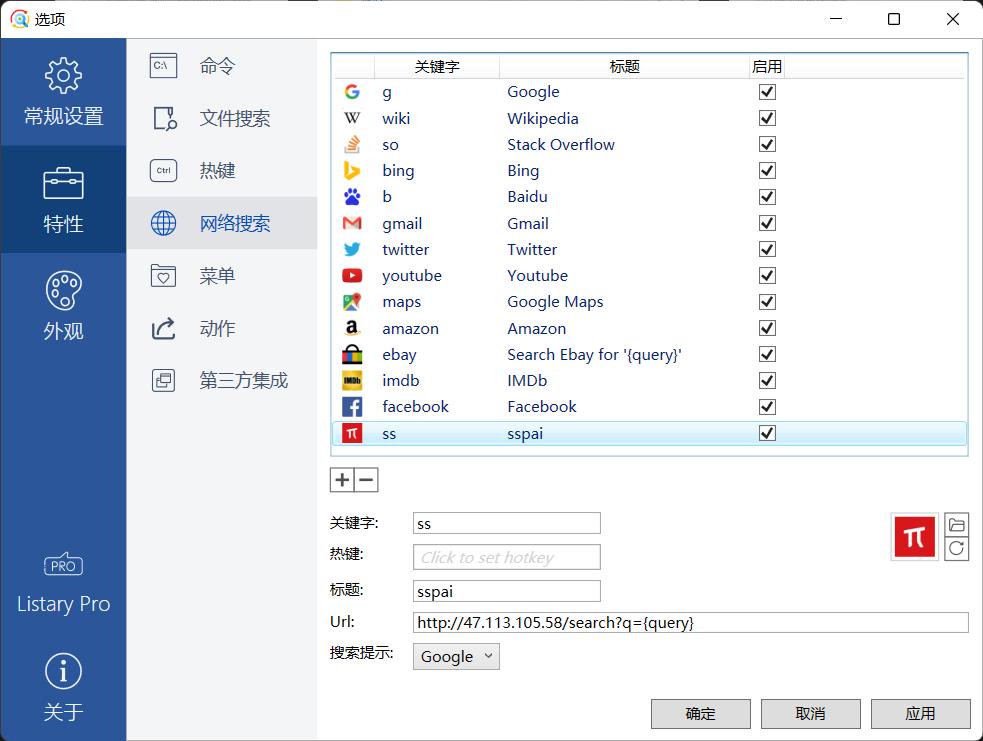Disable the Stack Overflow checkbox

[767, 145]
